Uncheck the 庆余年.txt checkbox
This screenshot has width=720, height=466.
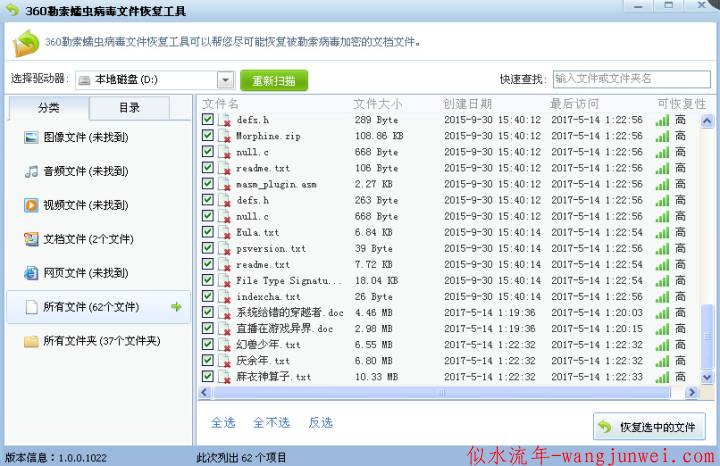208,360
